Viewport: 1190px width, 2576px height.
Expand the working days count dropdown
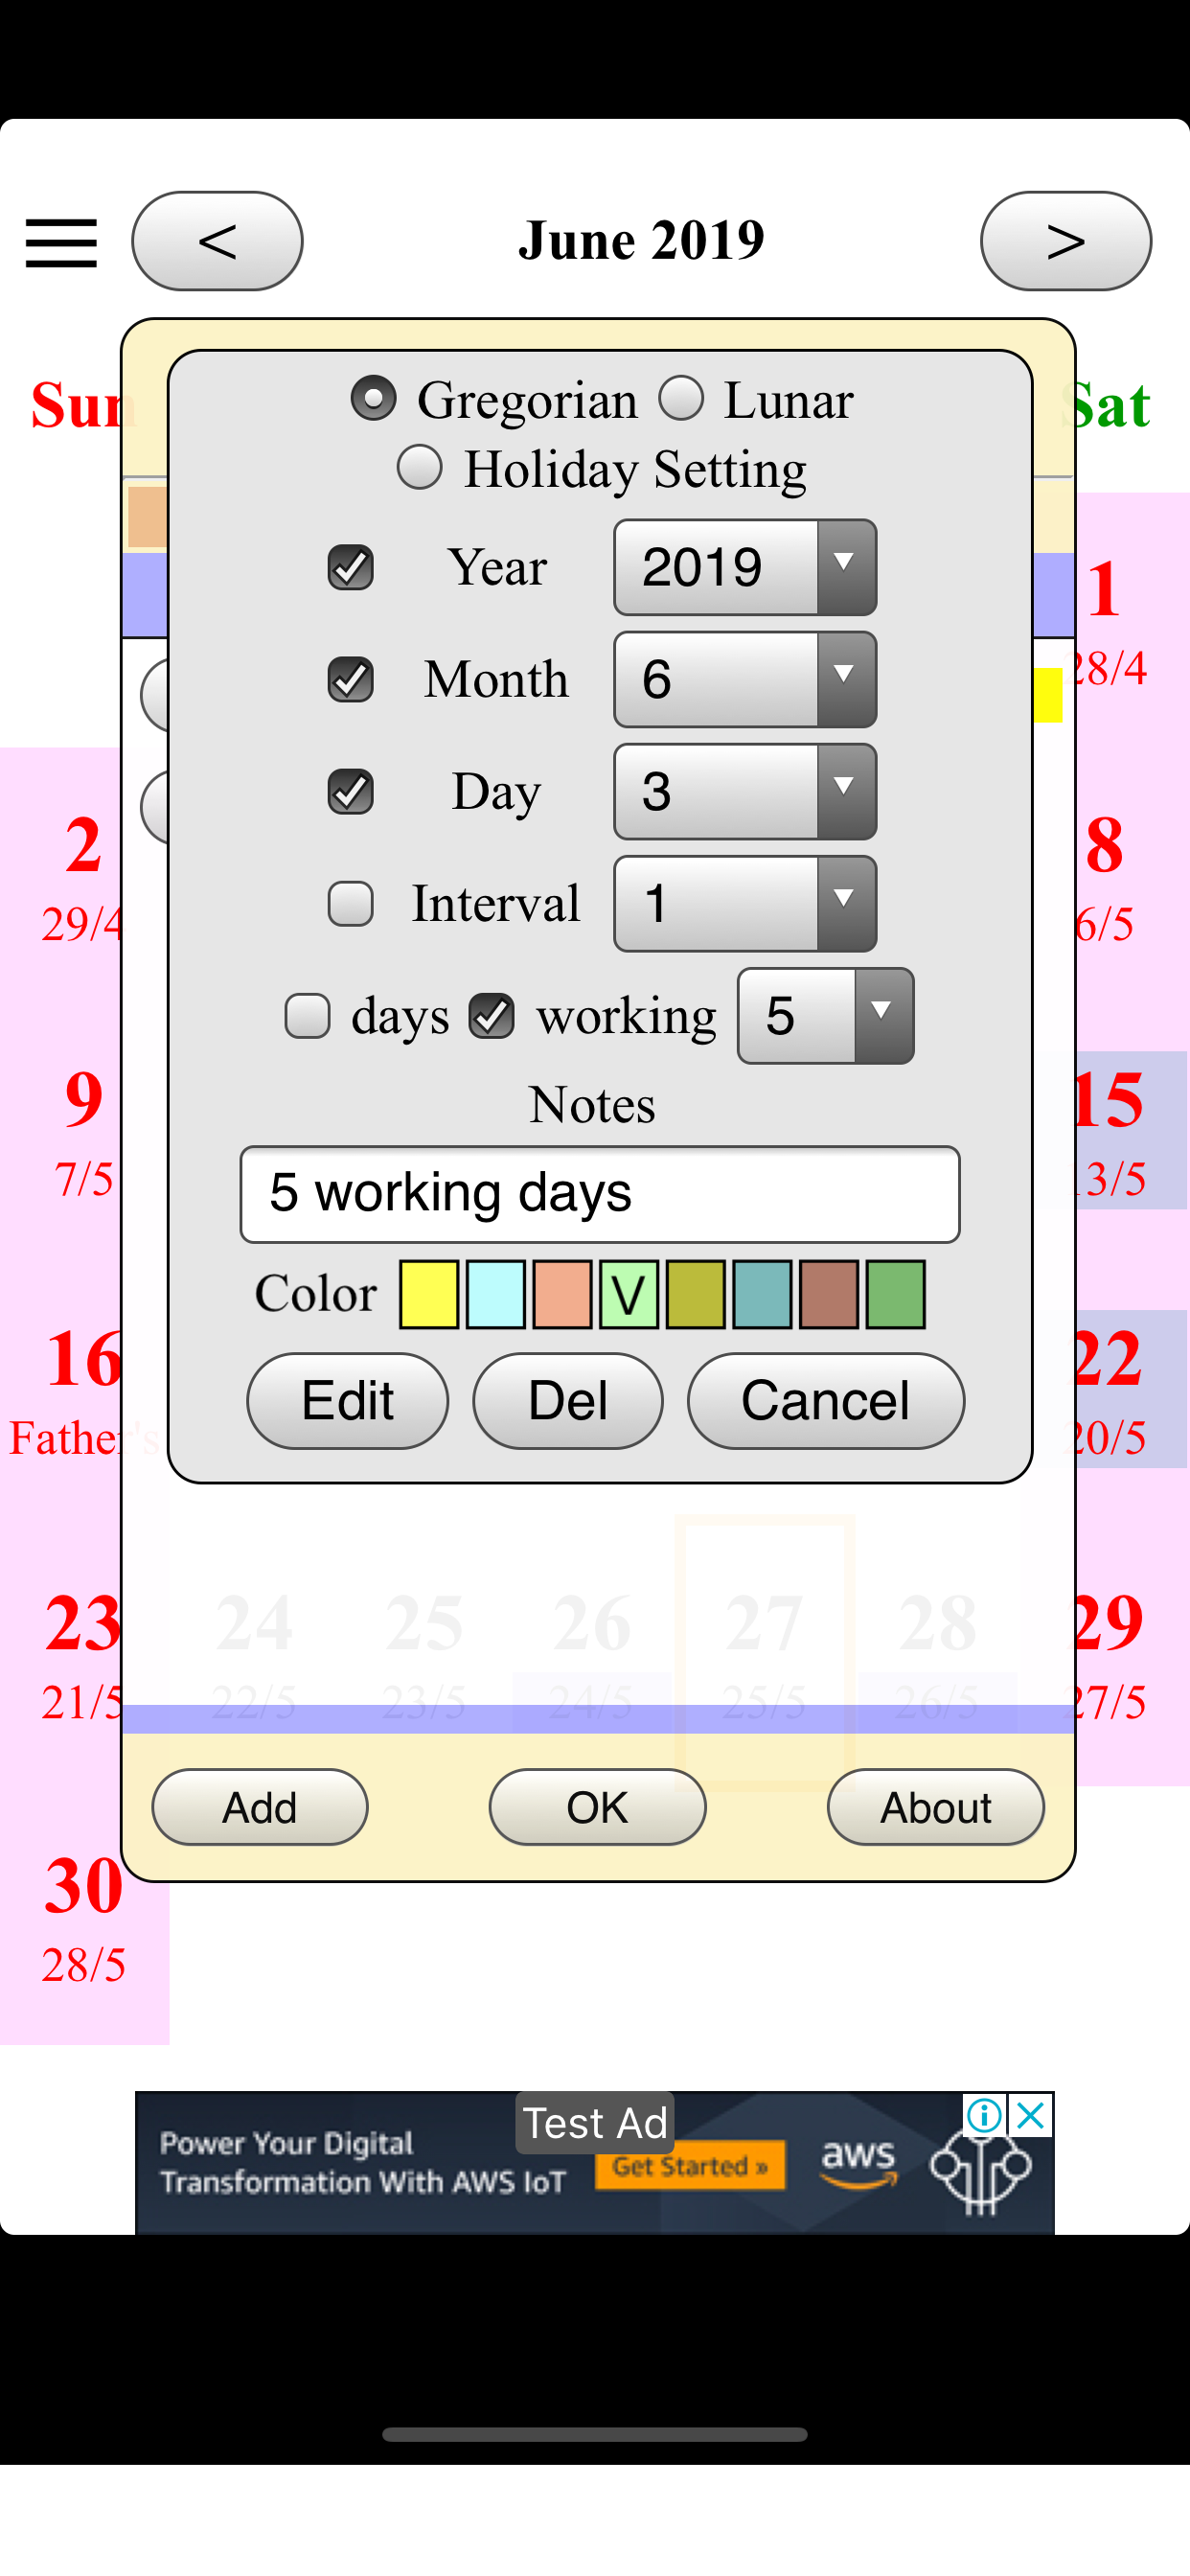pyautogui.click(x=825, y=1016)
